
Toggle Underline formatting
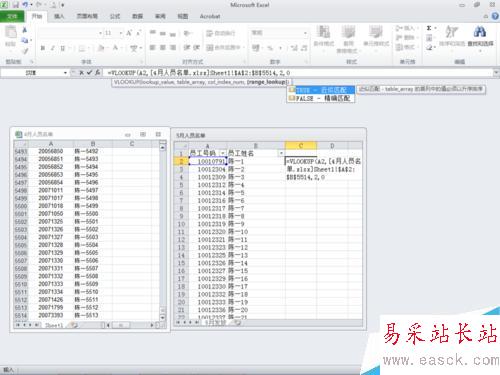tap(62, 48)
